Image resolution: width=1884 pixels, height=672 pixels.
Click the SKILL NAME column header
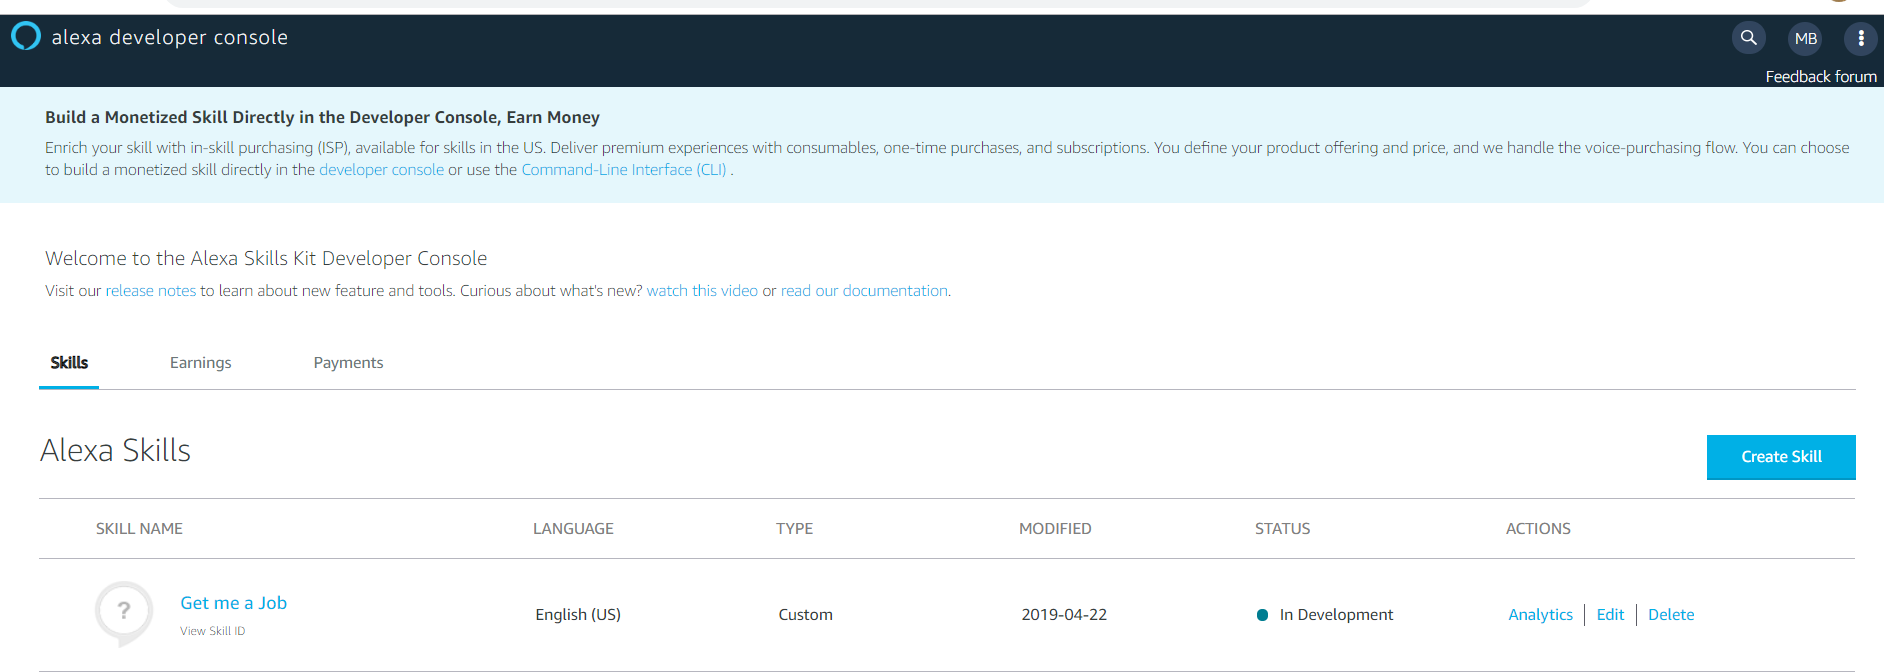coord(139,529)
